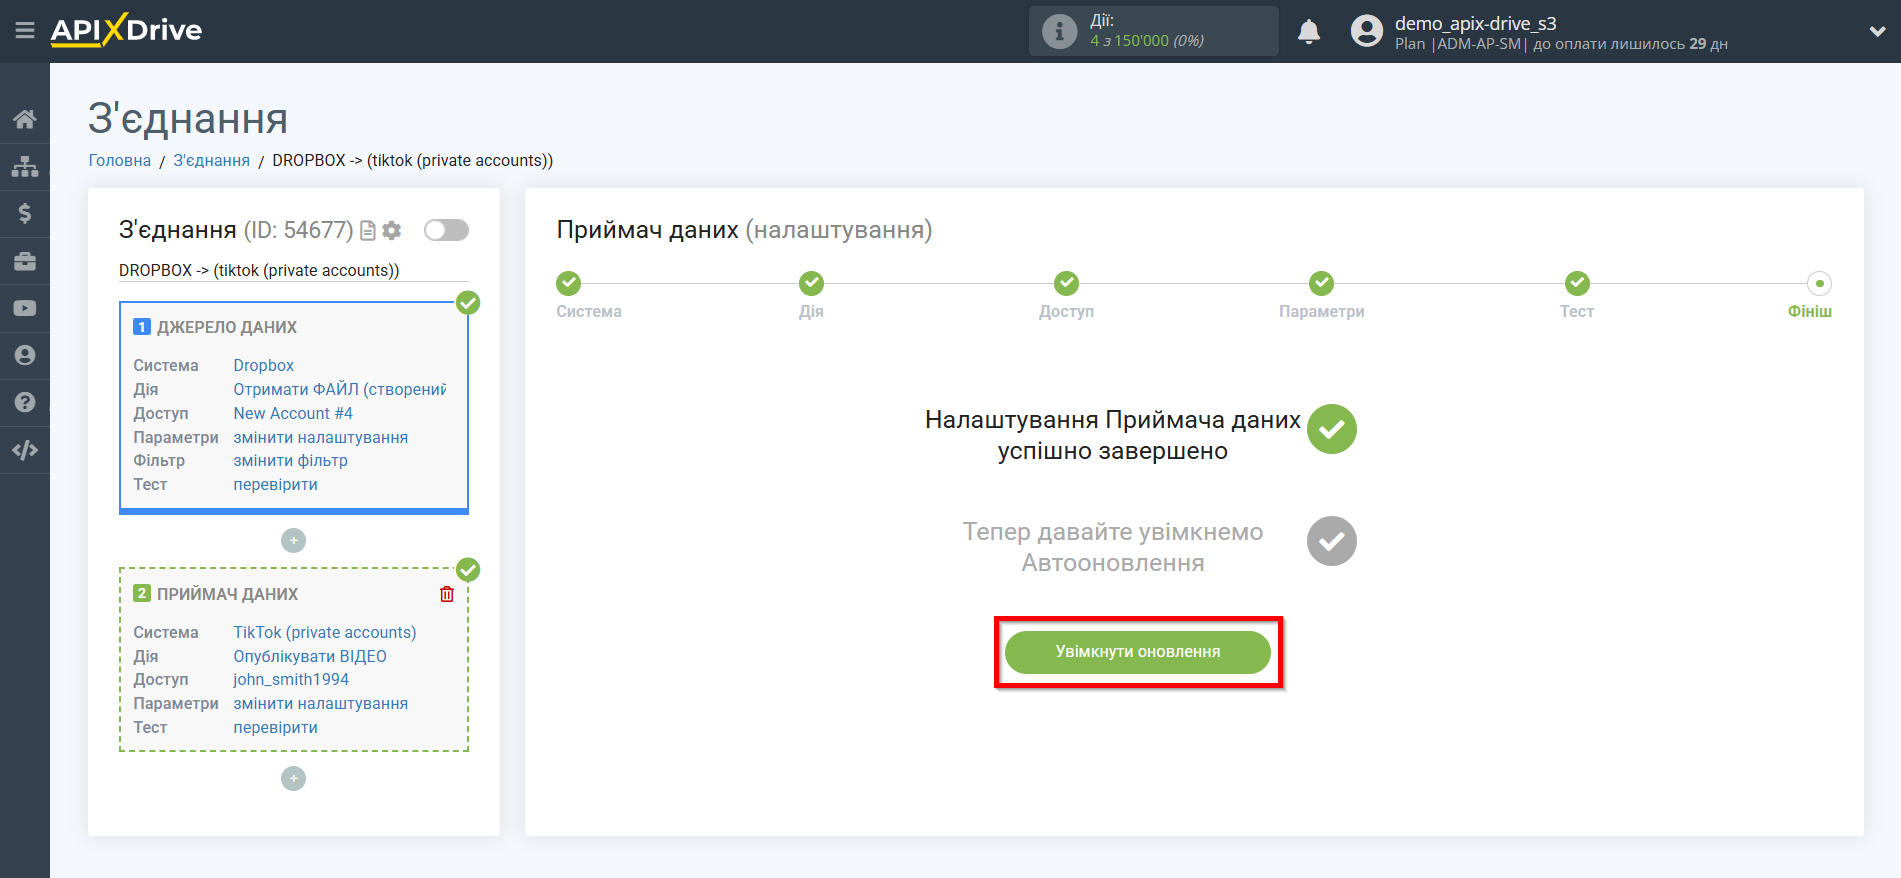Click змінити фільтр link
This screenshot has height=878, width=1901.
290,461
